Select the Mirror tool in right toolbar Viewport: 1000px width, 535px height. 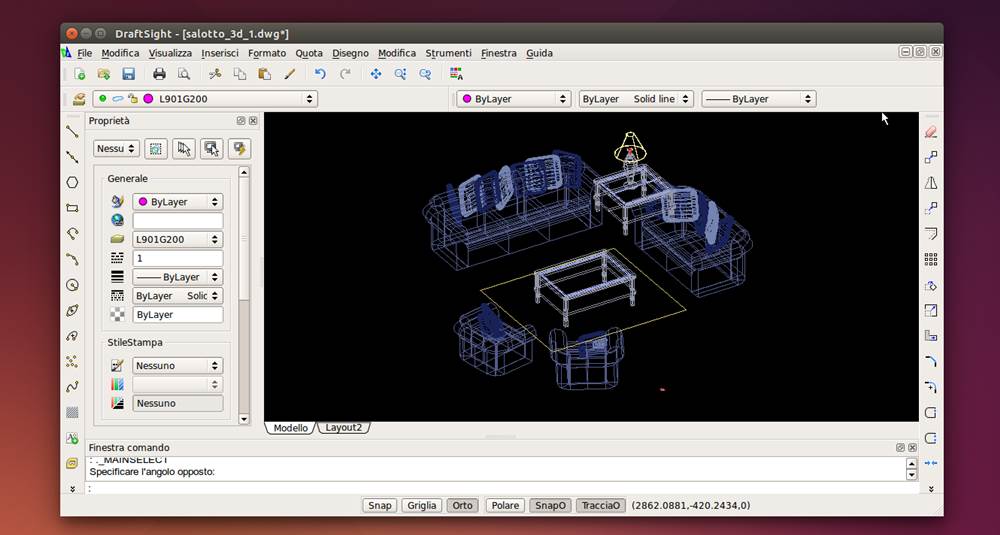(931, 183)
